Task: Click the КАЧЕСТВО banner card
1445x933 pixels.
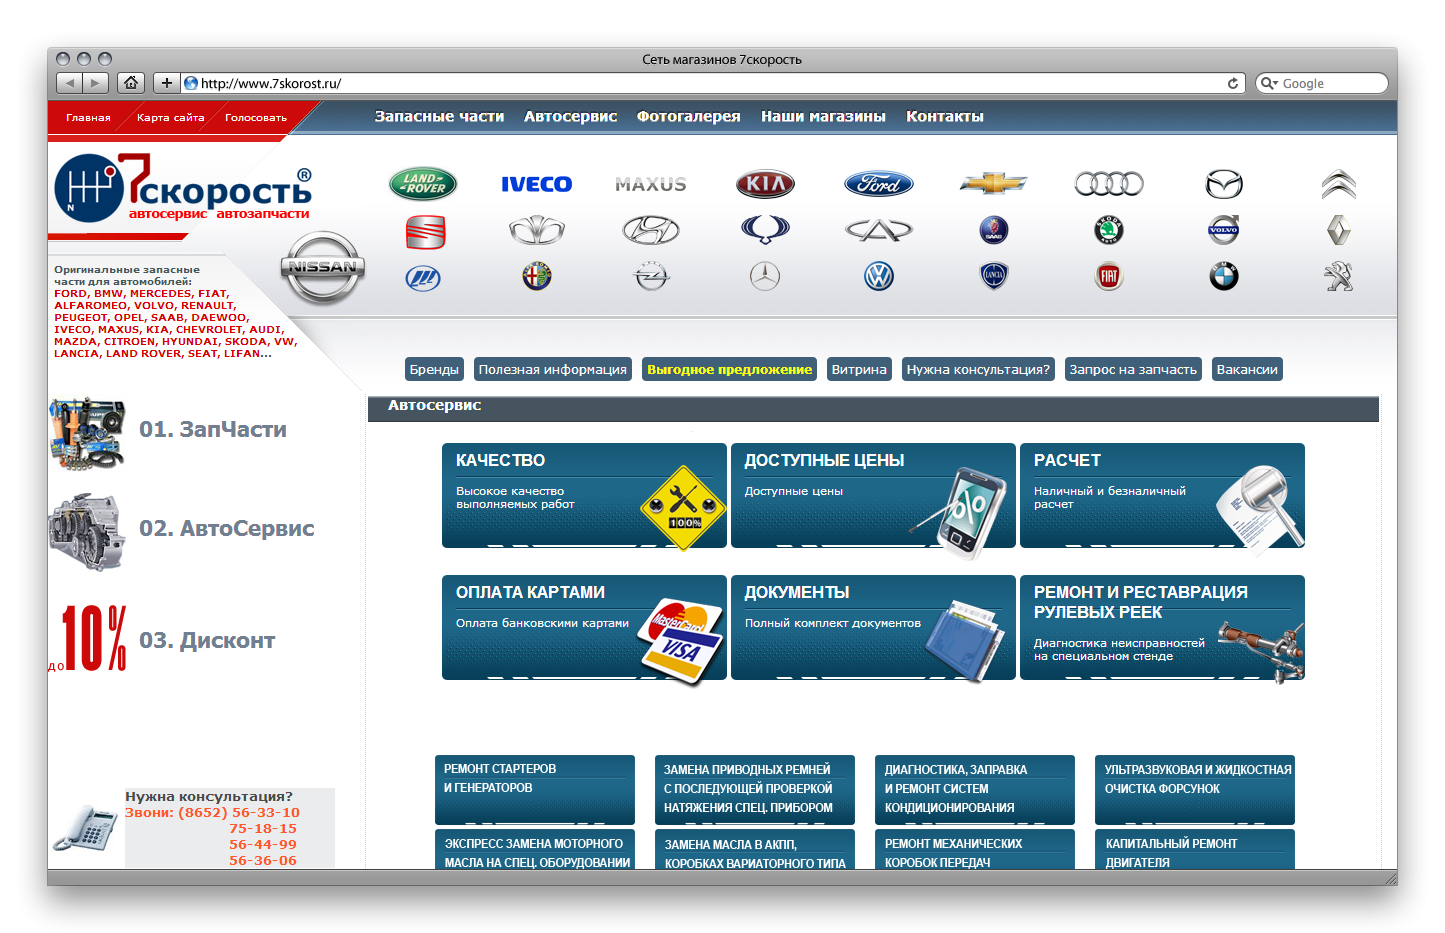Action: [584, 496]
